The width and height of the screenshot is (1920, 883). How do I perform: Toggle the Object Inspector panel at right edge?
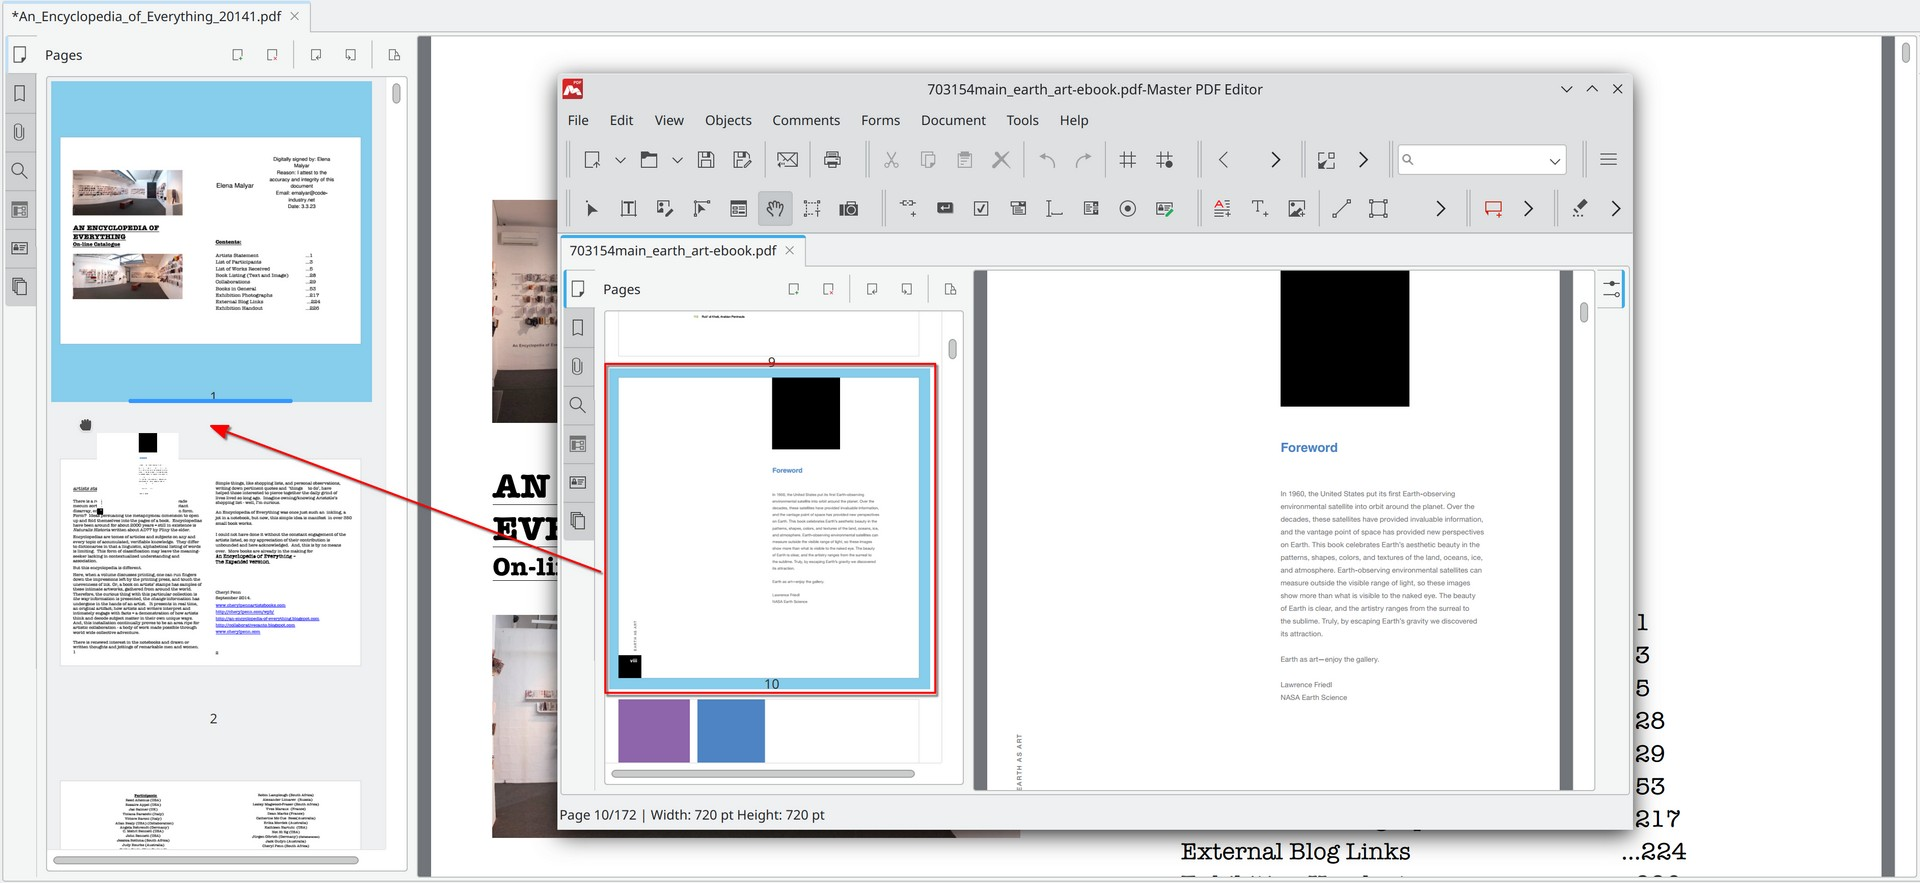(1611, 290)
